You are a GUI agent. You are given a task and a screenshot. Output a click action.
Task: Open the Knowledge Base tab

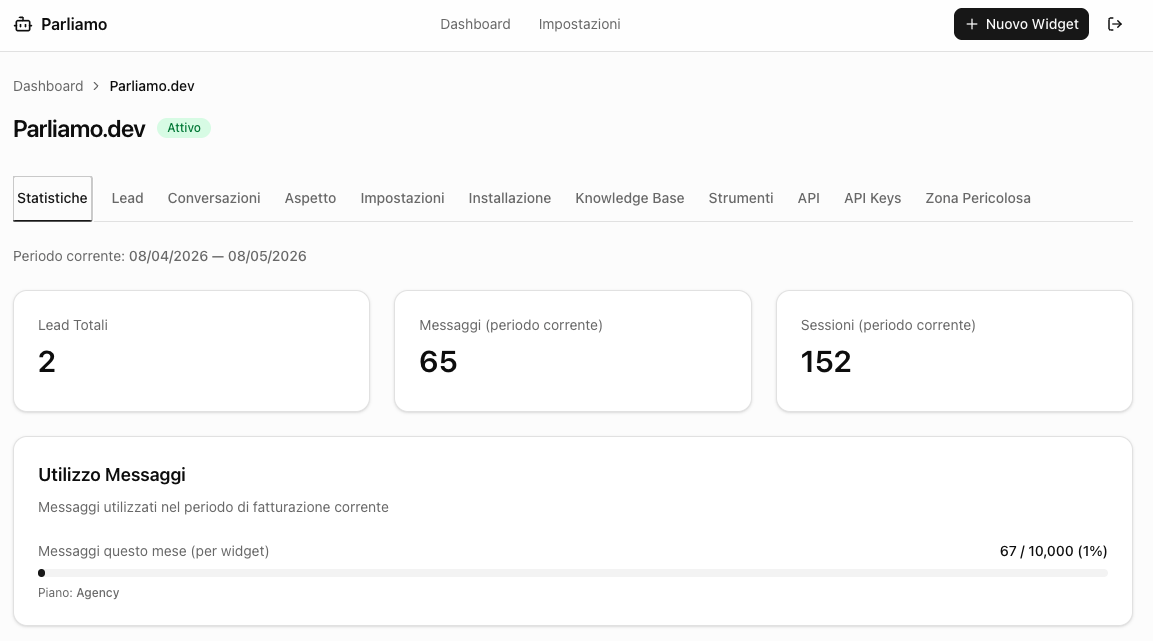(x=629, y=198)
